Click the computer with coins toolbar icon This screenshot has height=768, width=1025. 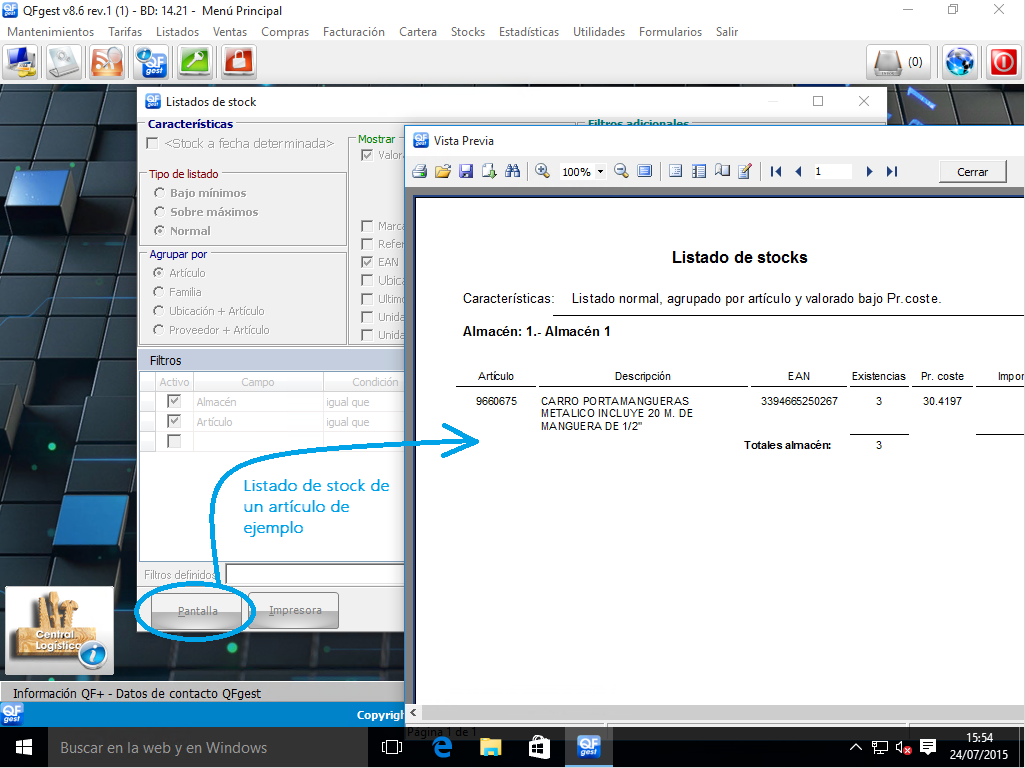point(21,63)
